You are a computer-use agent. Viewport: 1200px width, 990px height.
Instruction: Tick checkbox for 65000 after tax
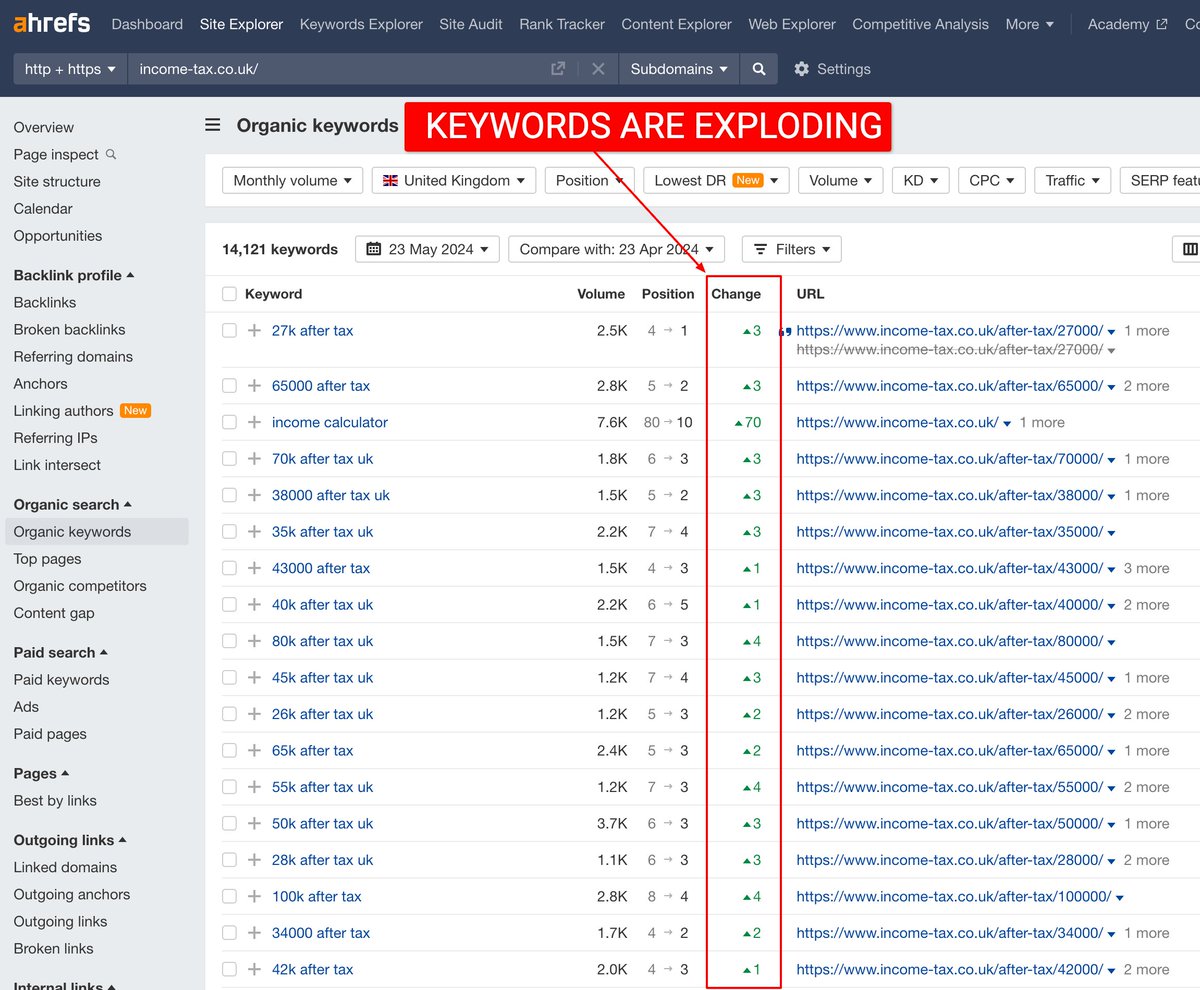pos(229,386)
